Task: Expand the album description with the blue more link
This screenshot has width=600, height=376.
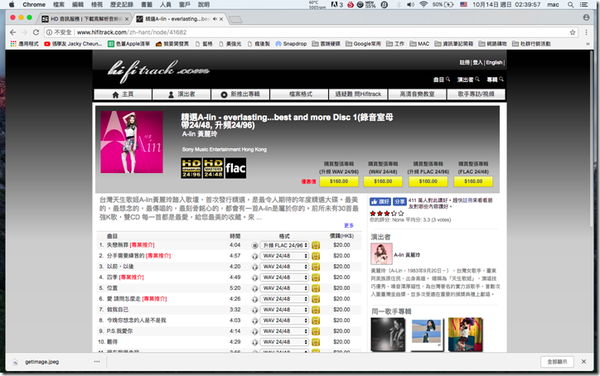Action: (x=349, y=226)
